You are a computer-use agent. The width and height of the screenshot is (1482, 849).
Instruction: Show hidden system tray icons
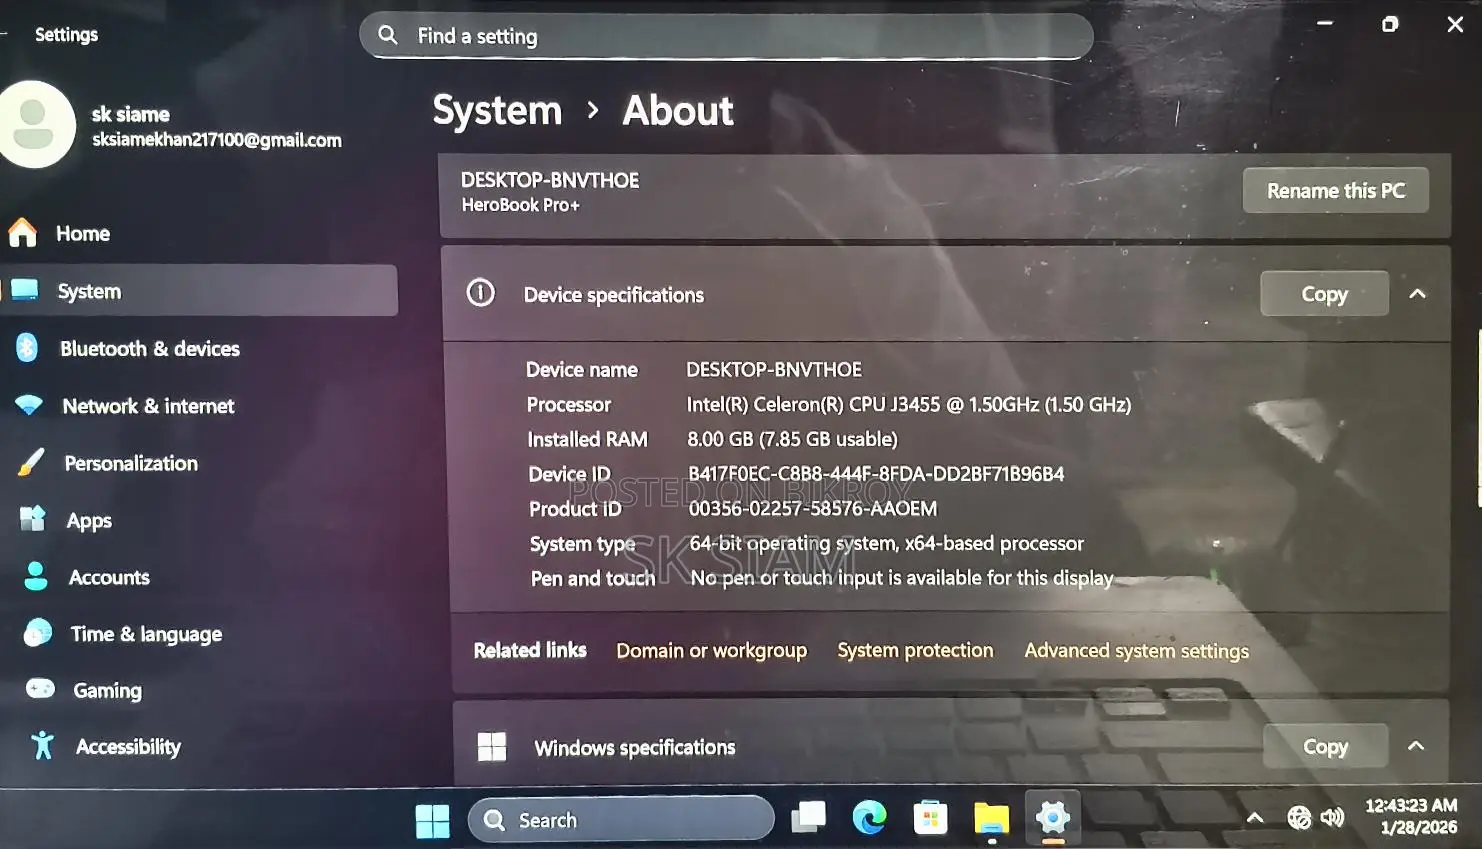[1254, 818]
